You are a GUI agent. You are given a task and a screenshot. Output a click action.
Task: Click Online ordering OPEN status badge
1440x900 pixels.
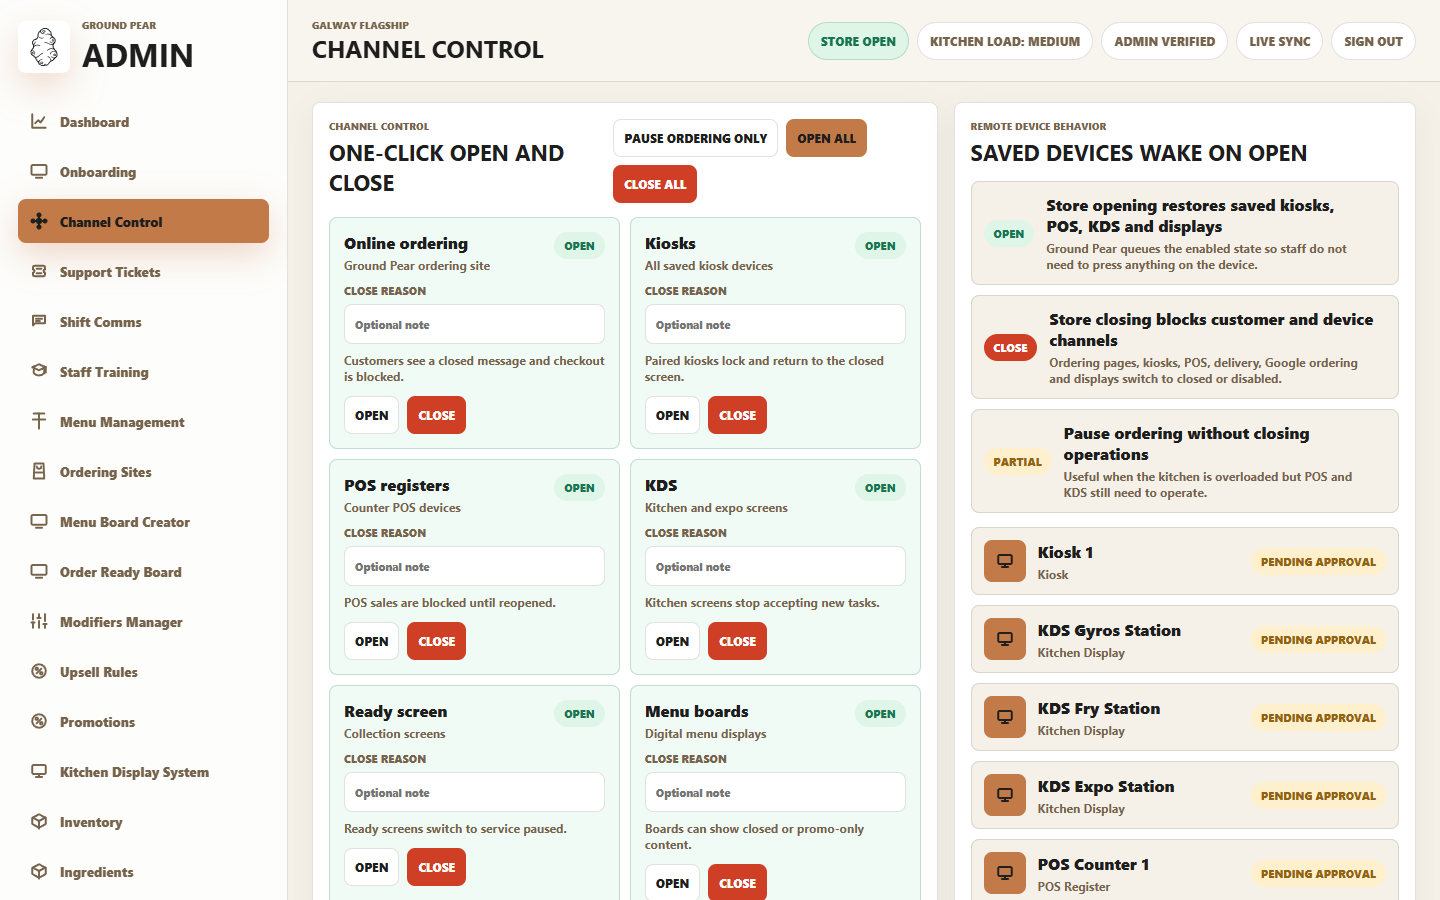[579, 245]
